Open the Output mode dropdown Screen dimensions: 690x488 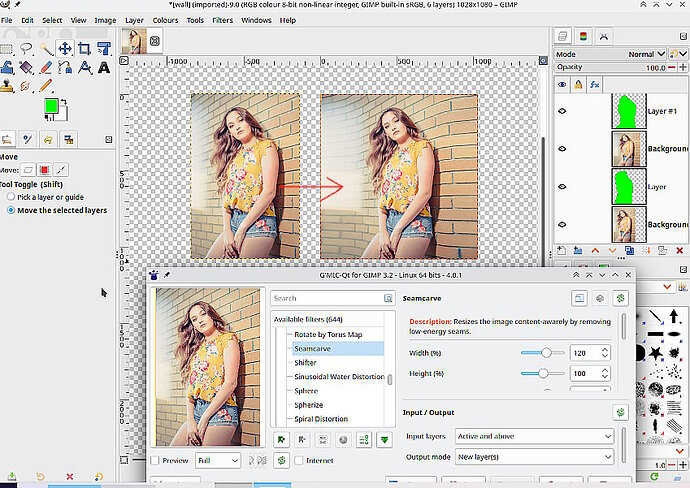[x=534, y=457]
